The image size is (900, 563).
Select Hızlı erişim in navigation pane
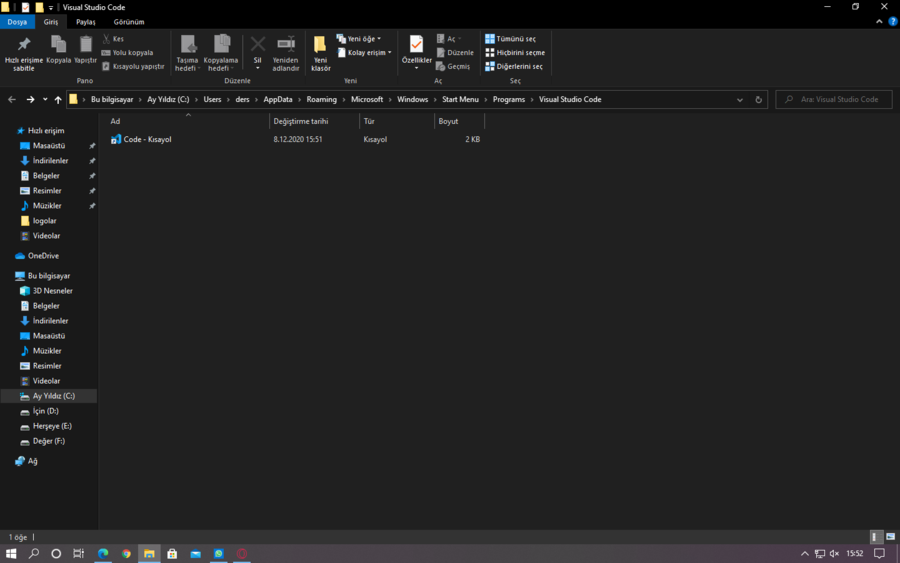point(46,131)
